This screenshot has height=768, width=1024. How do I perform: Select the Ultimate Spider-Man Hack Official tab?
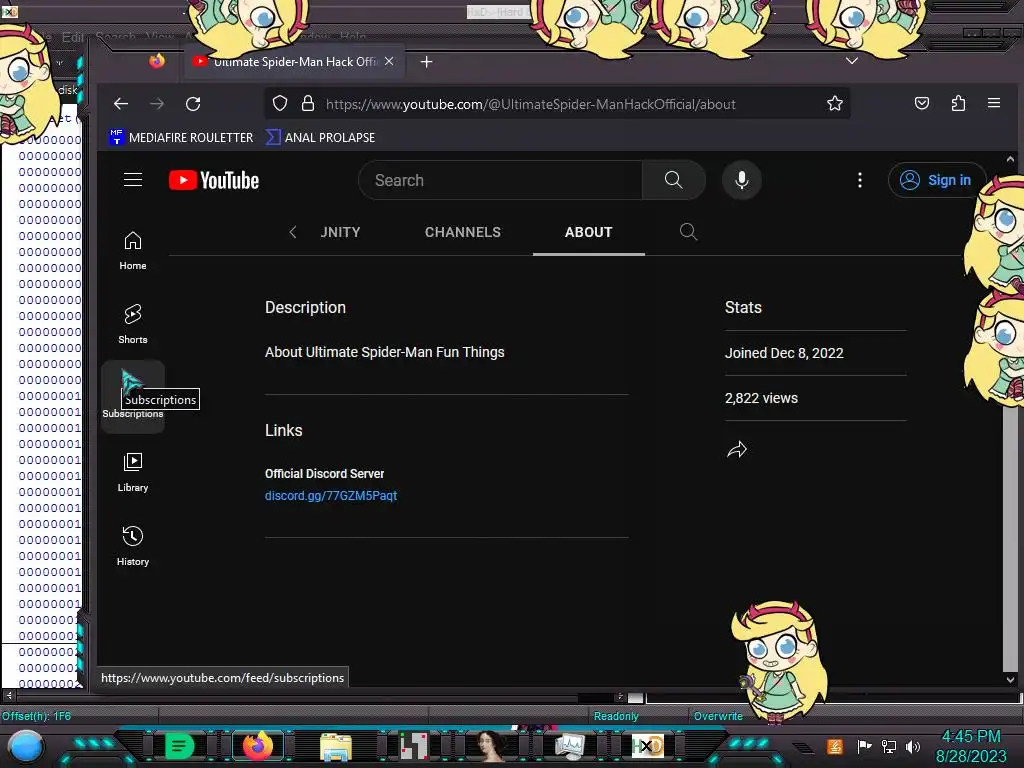click(x=294, y=61)
